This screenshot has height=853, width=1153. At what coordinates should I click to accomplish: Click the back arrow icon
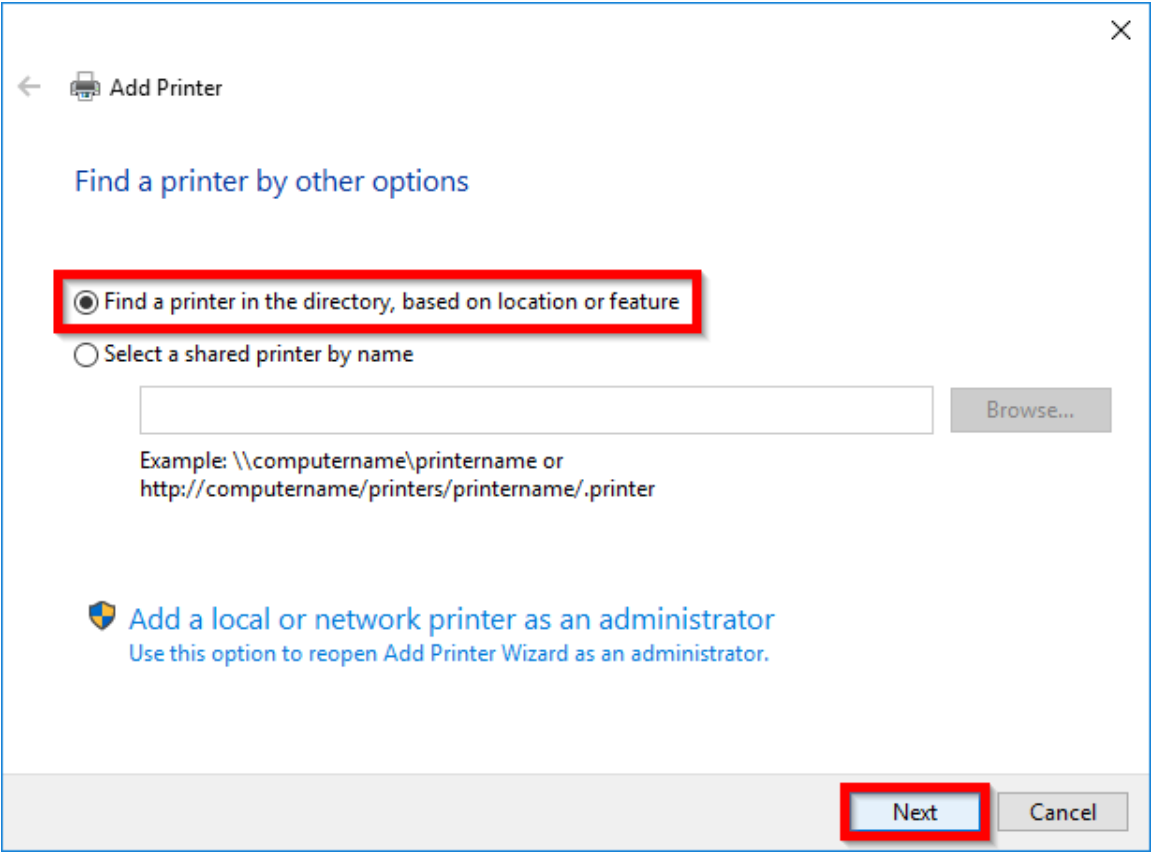pyautogui.click(x=29, y=87)
